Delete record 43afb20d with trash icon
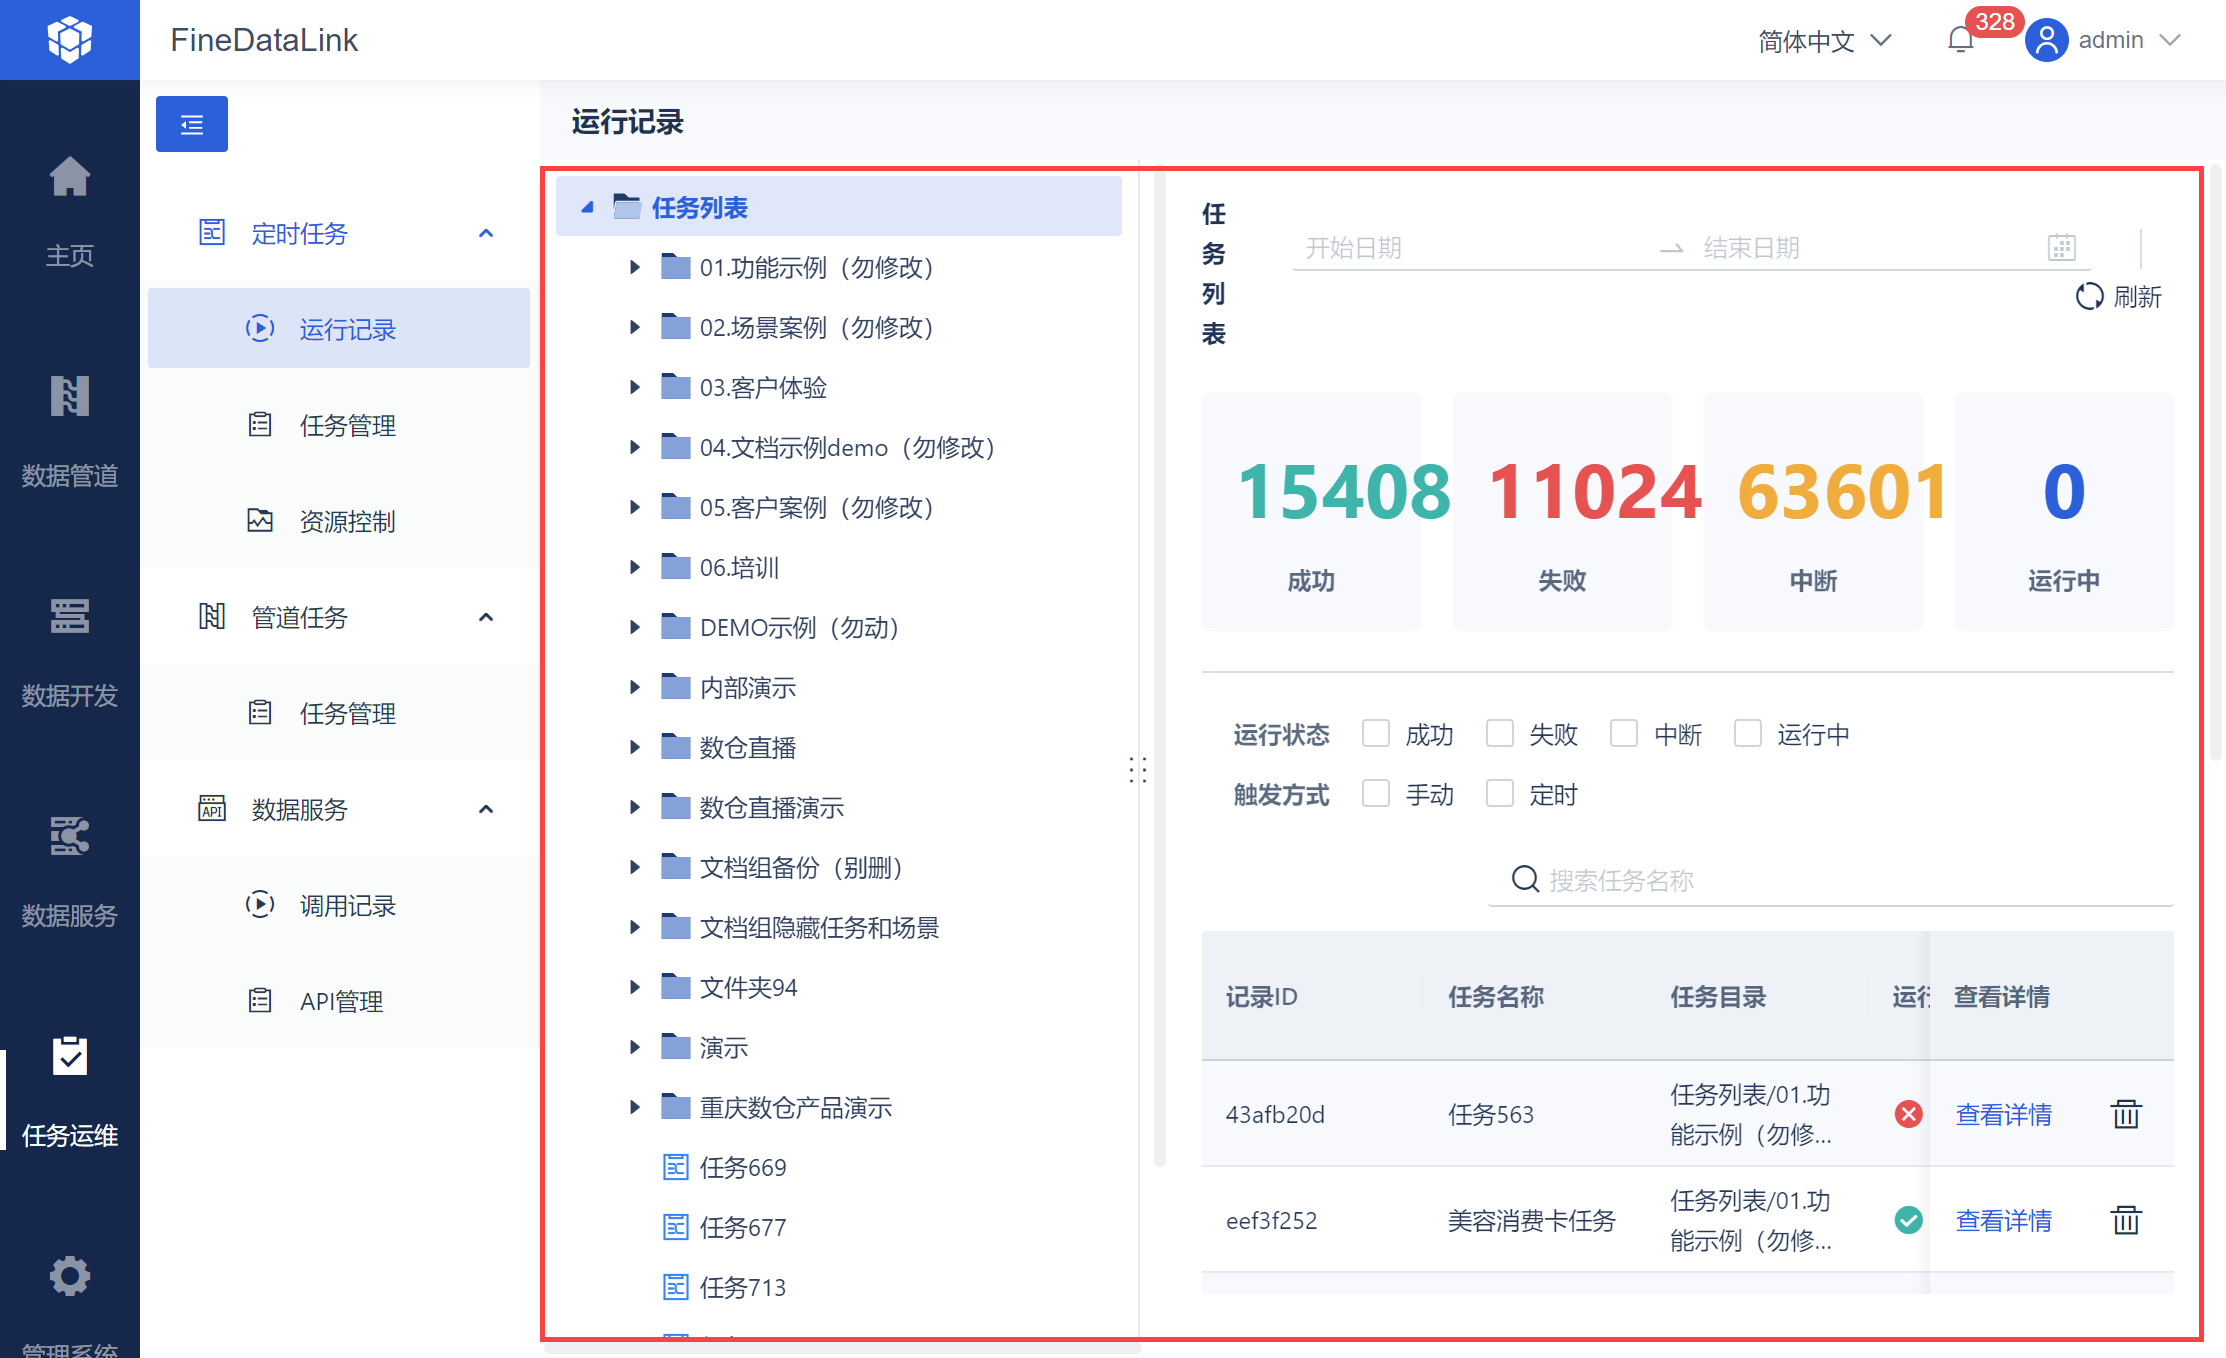The width and height of the screenshot is (2226, 1358). [x=2125, y=1114]
